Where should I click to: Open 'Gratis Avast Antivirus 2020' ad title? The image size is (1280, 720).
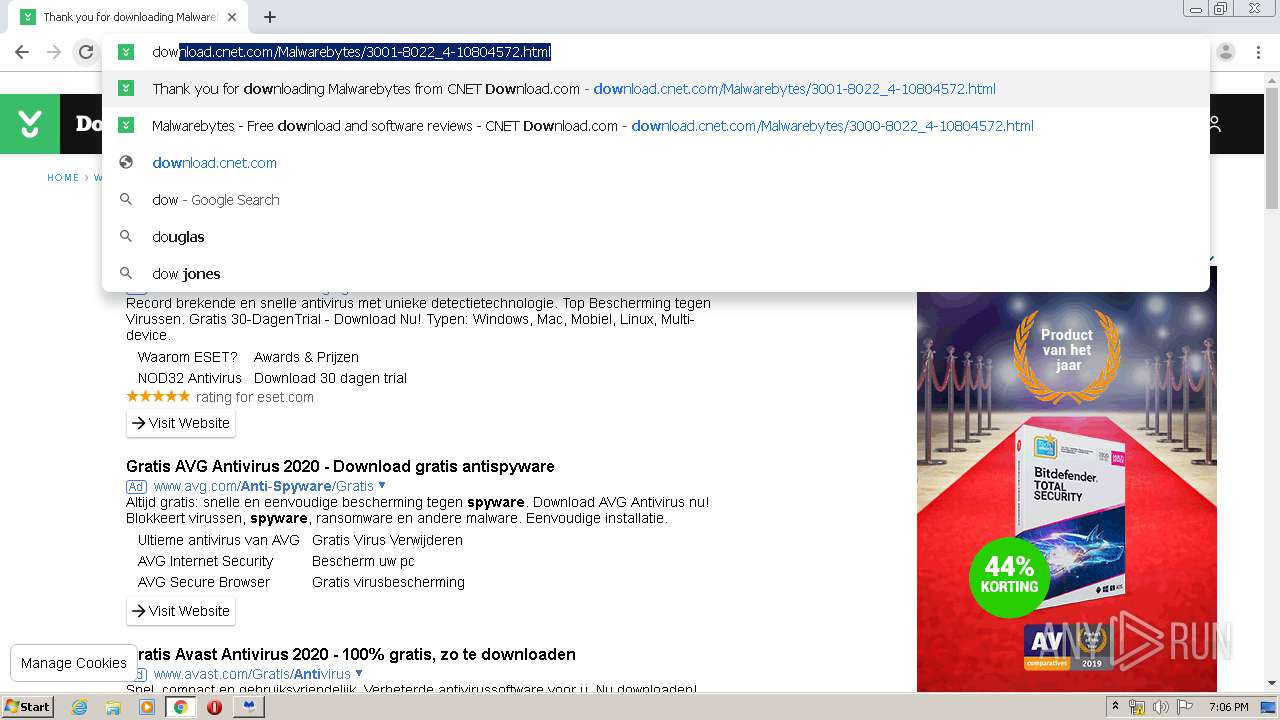(x=351, y=654)
